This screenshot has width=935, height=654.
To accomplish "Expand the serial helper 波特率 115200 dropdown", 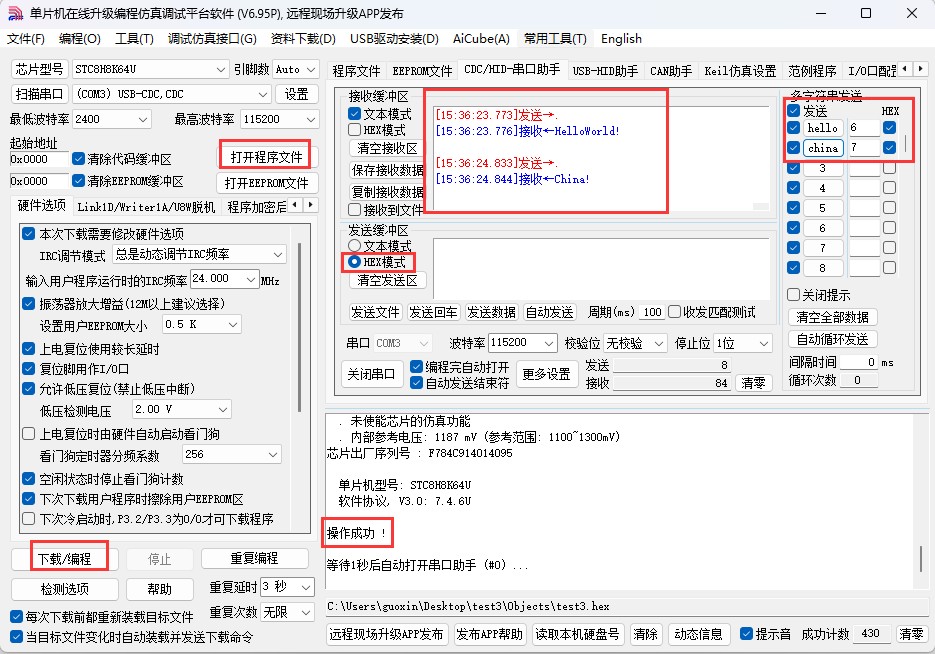I will 549,343.
